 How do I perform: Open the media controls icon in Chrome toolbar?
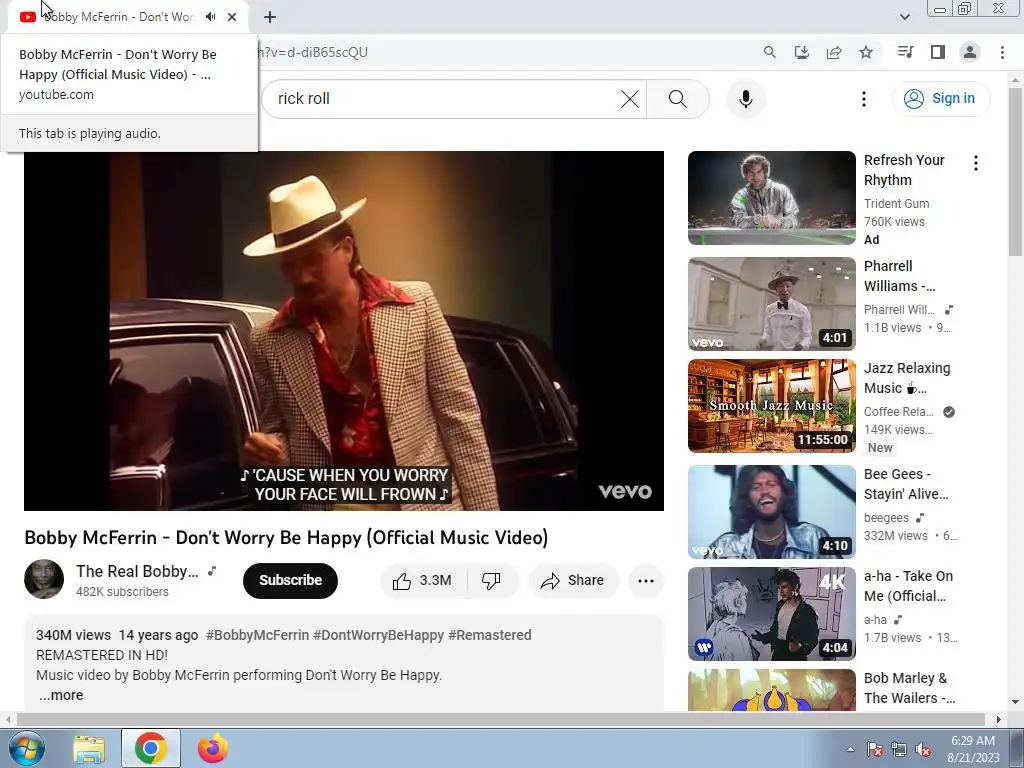pyautogui.click(x=905, y=52)
